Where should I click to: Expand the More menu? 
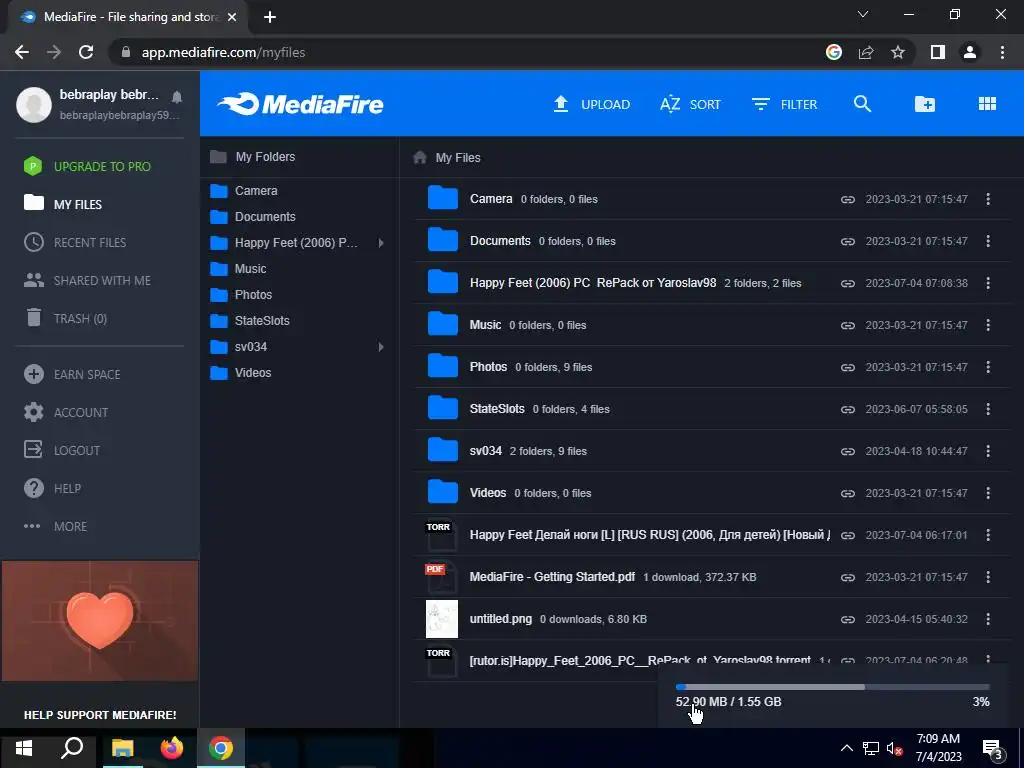pyautogui.click(x=56, y=526)
